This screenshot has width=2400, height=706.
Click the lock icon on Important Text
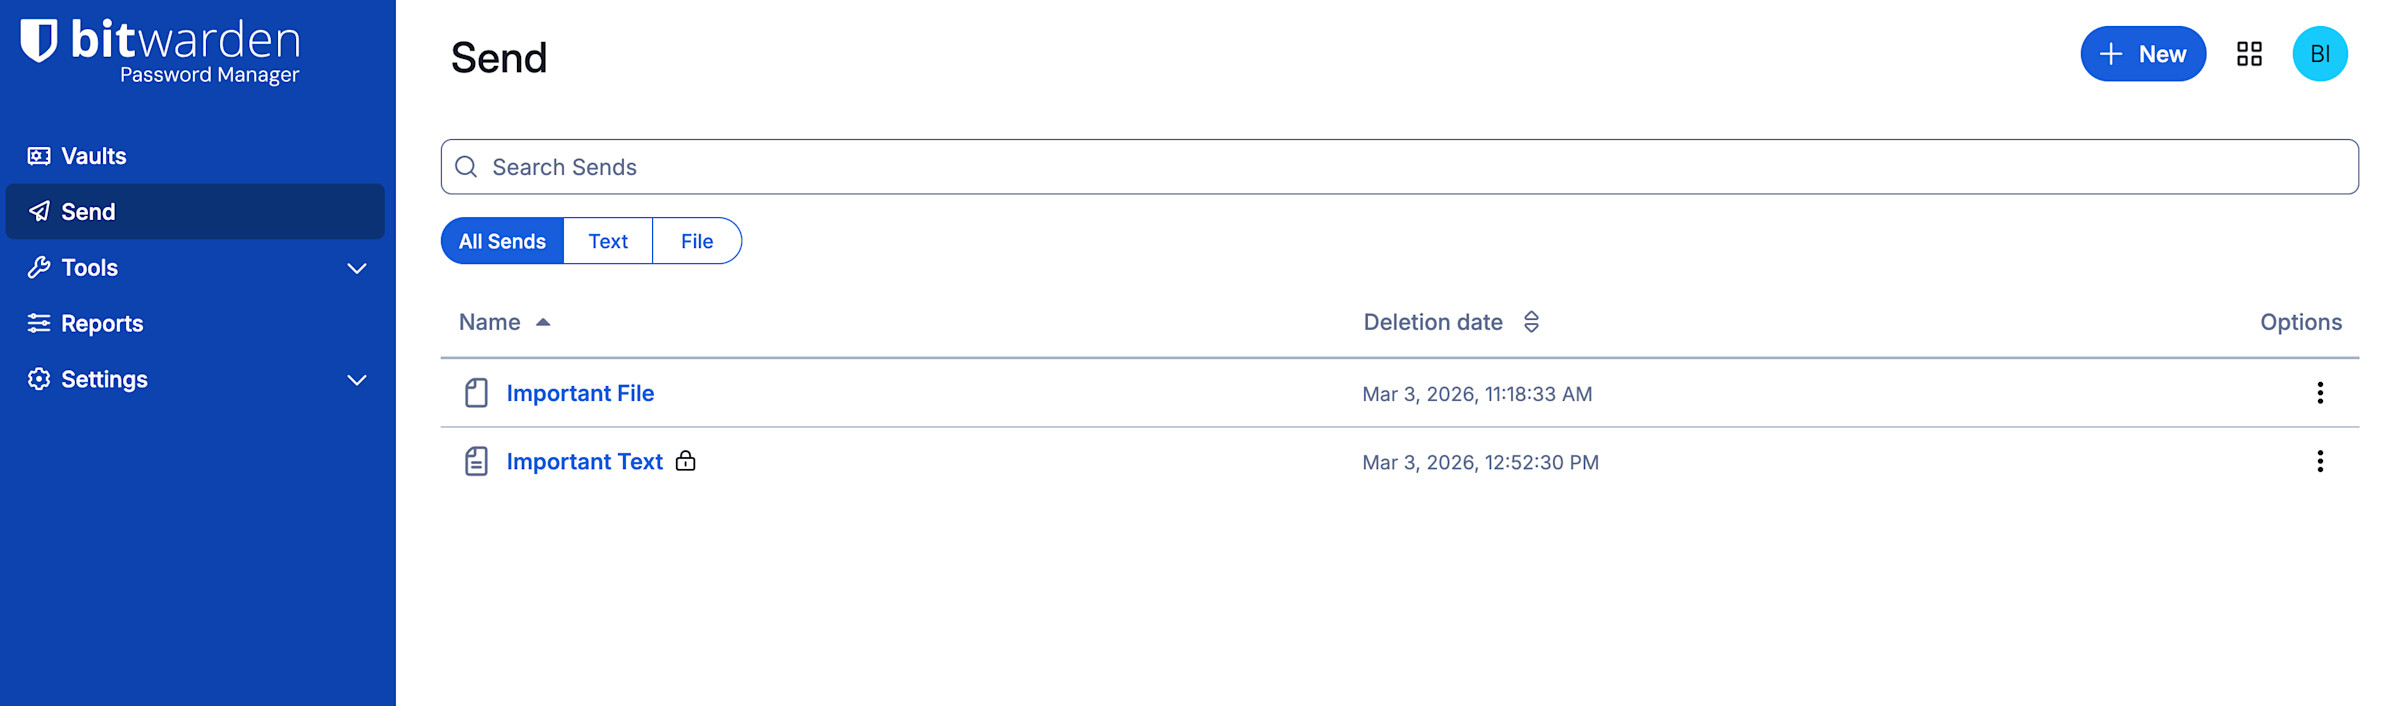point(685,461)
